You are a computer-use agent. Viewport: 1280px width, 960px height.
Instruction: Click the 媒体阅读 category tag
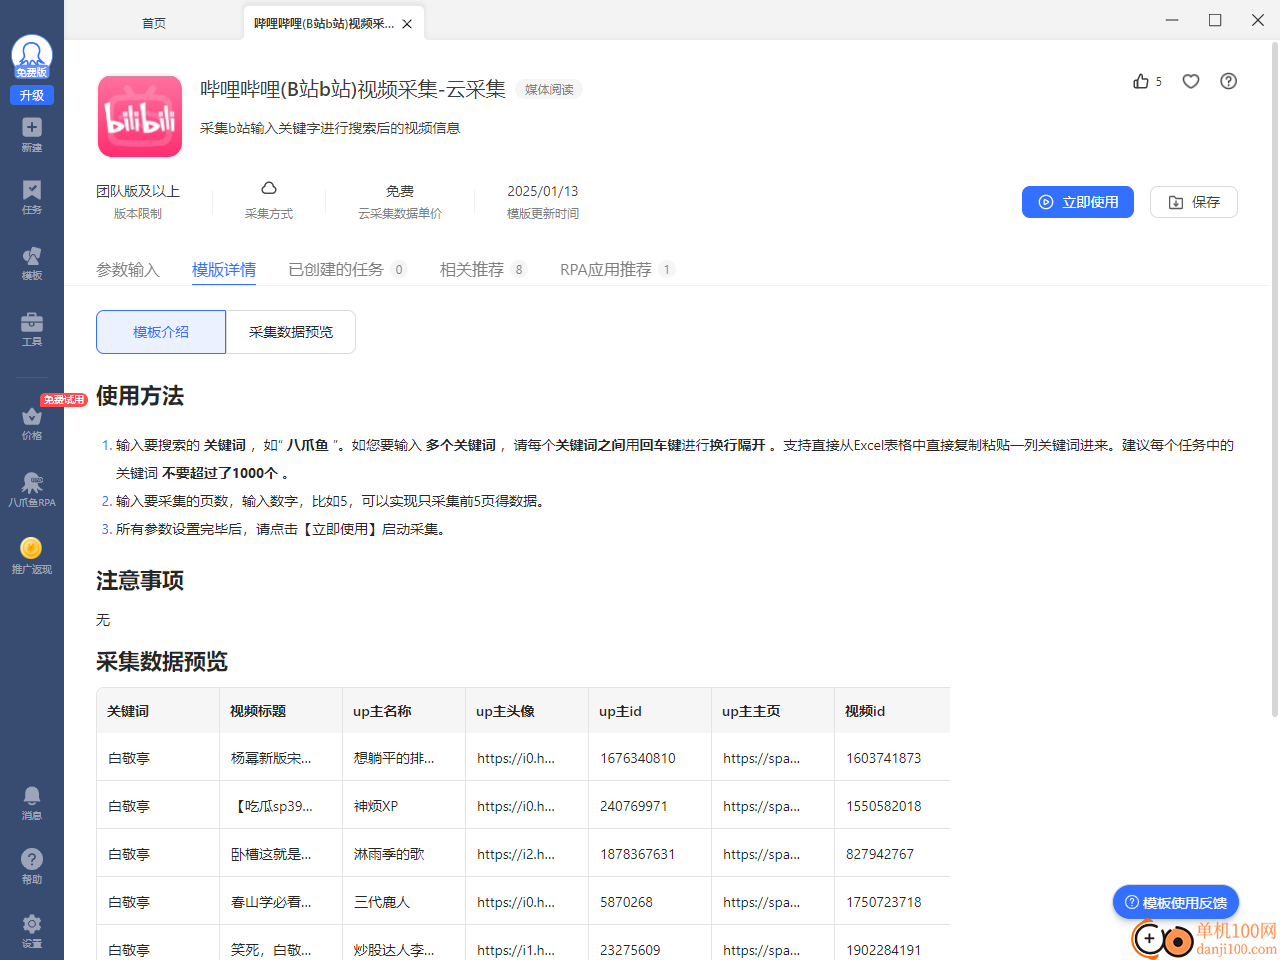coord(549,90)
